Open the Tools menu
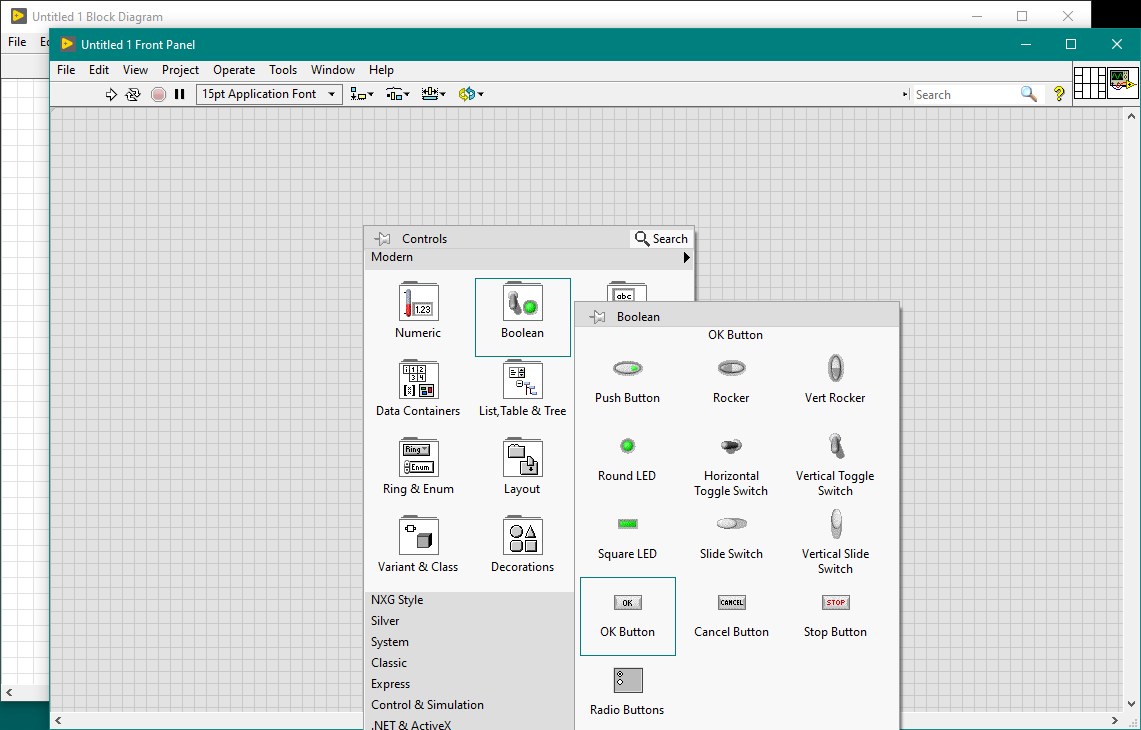The image size is (1141, 730). [283, 70]
